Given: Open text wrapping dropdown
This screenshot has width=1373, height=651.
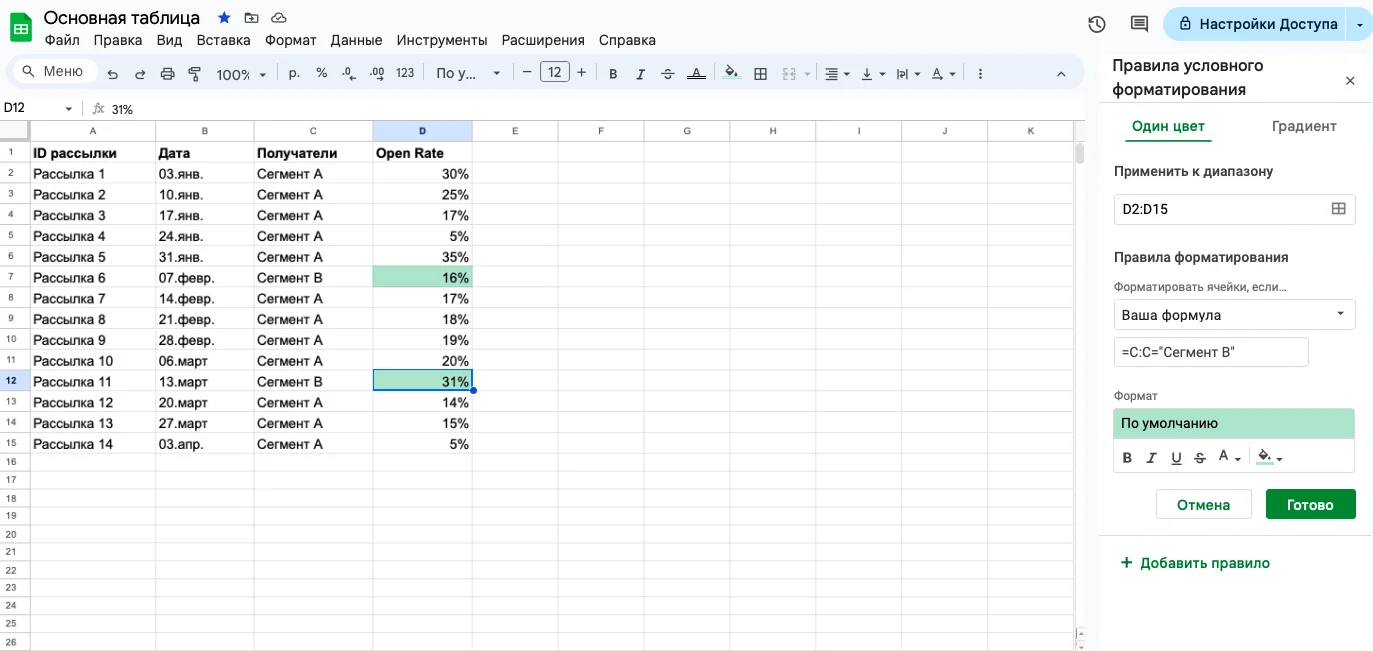Looking at the screenshot, I should (908, 73).
